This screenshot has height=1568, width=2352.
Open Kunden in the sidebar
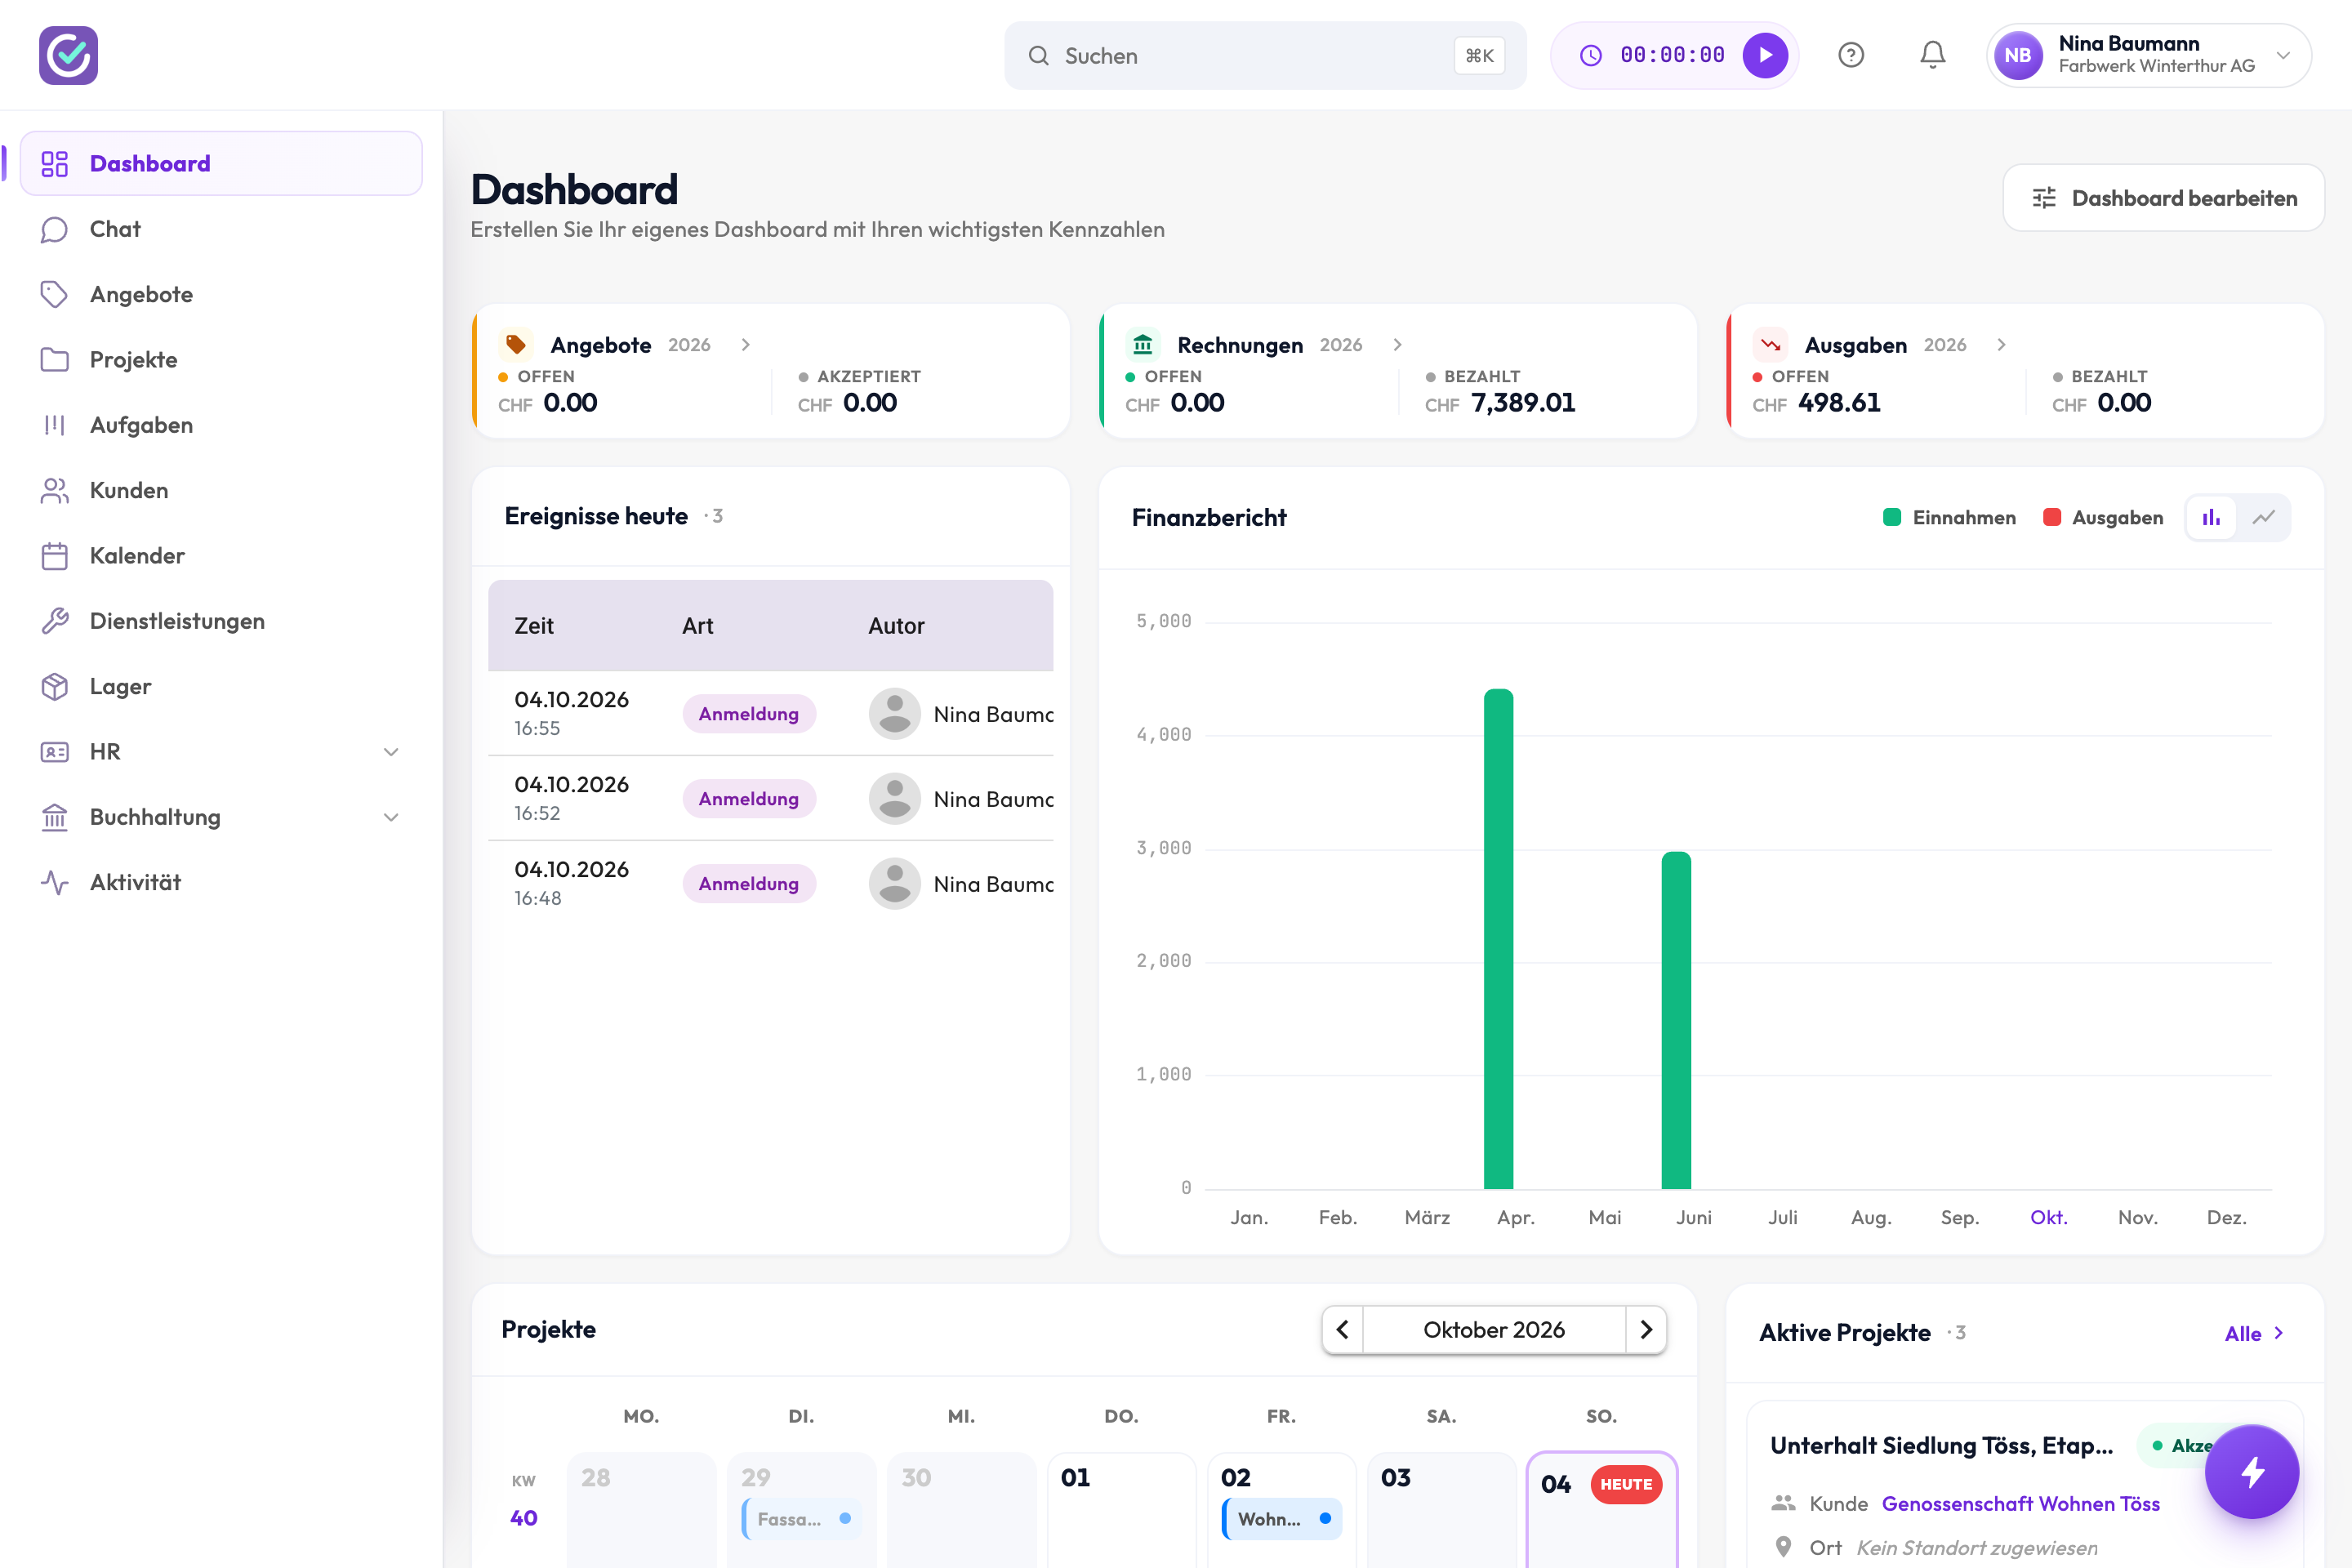(221, 490)
